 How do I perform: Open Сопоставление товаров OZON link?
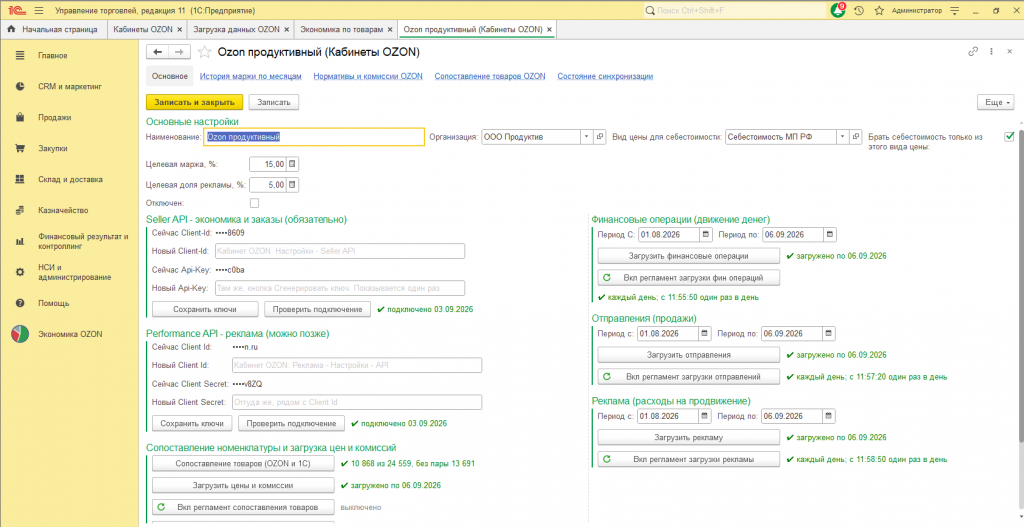(x=490, y=76)
